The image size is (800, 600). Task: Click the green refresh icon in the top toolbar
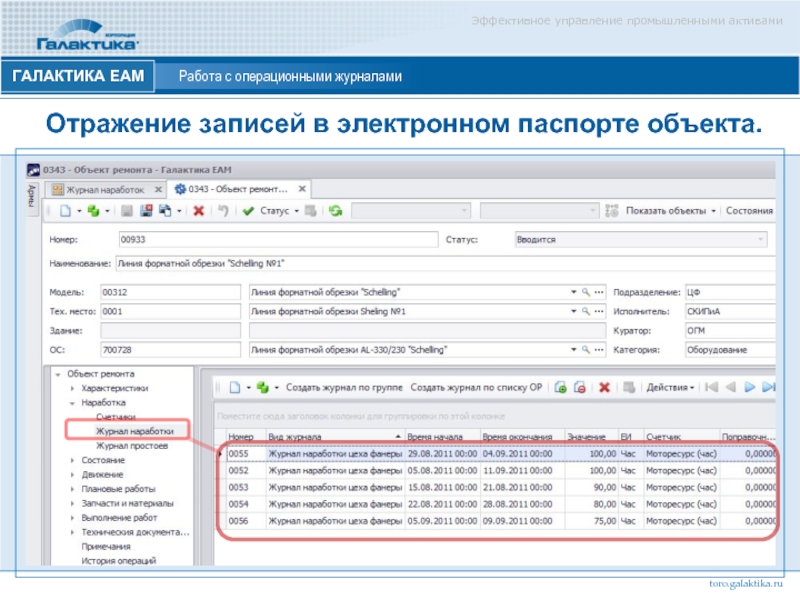click(x=336, y=211)
